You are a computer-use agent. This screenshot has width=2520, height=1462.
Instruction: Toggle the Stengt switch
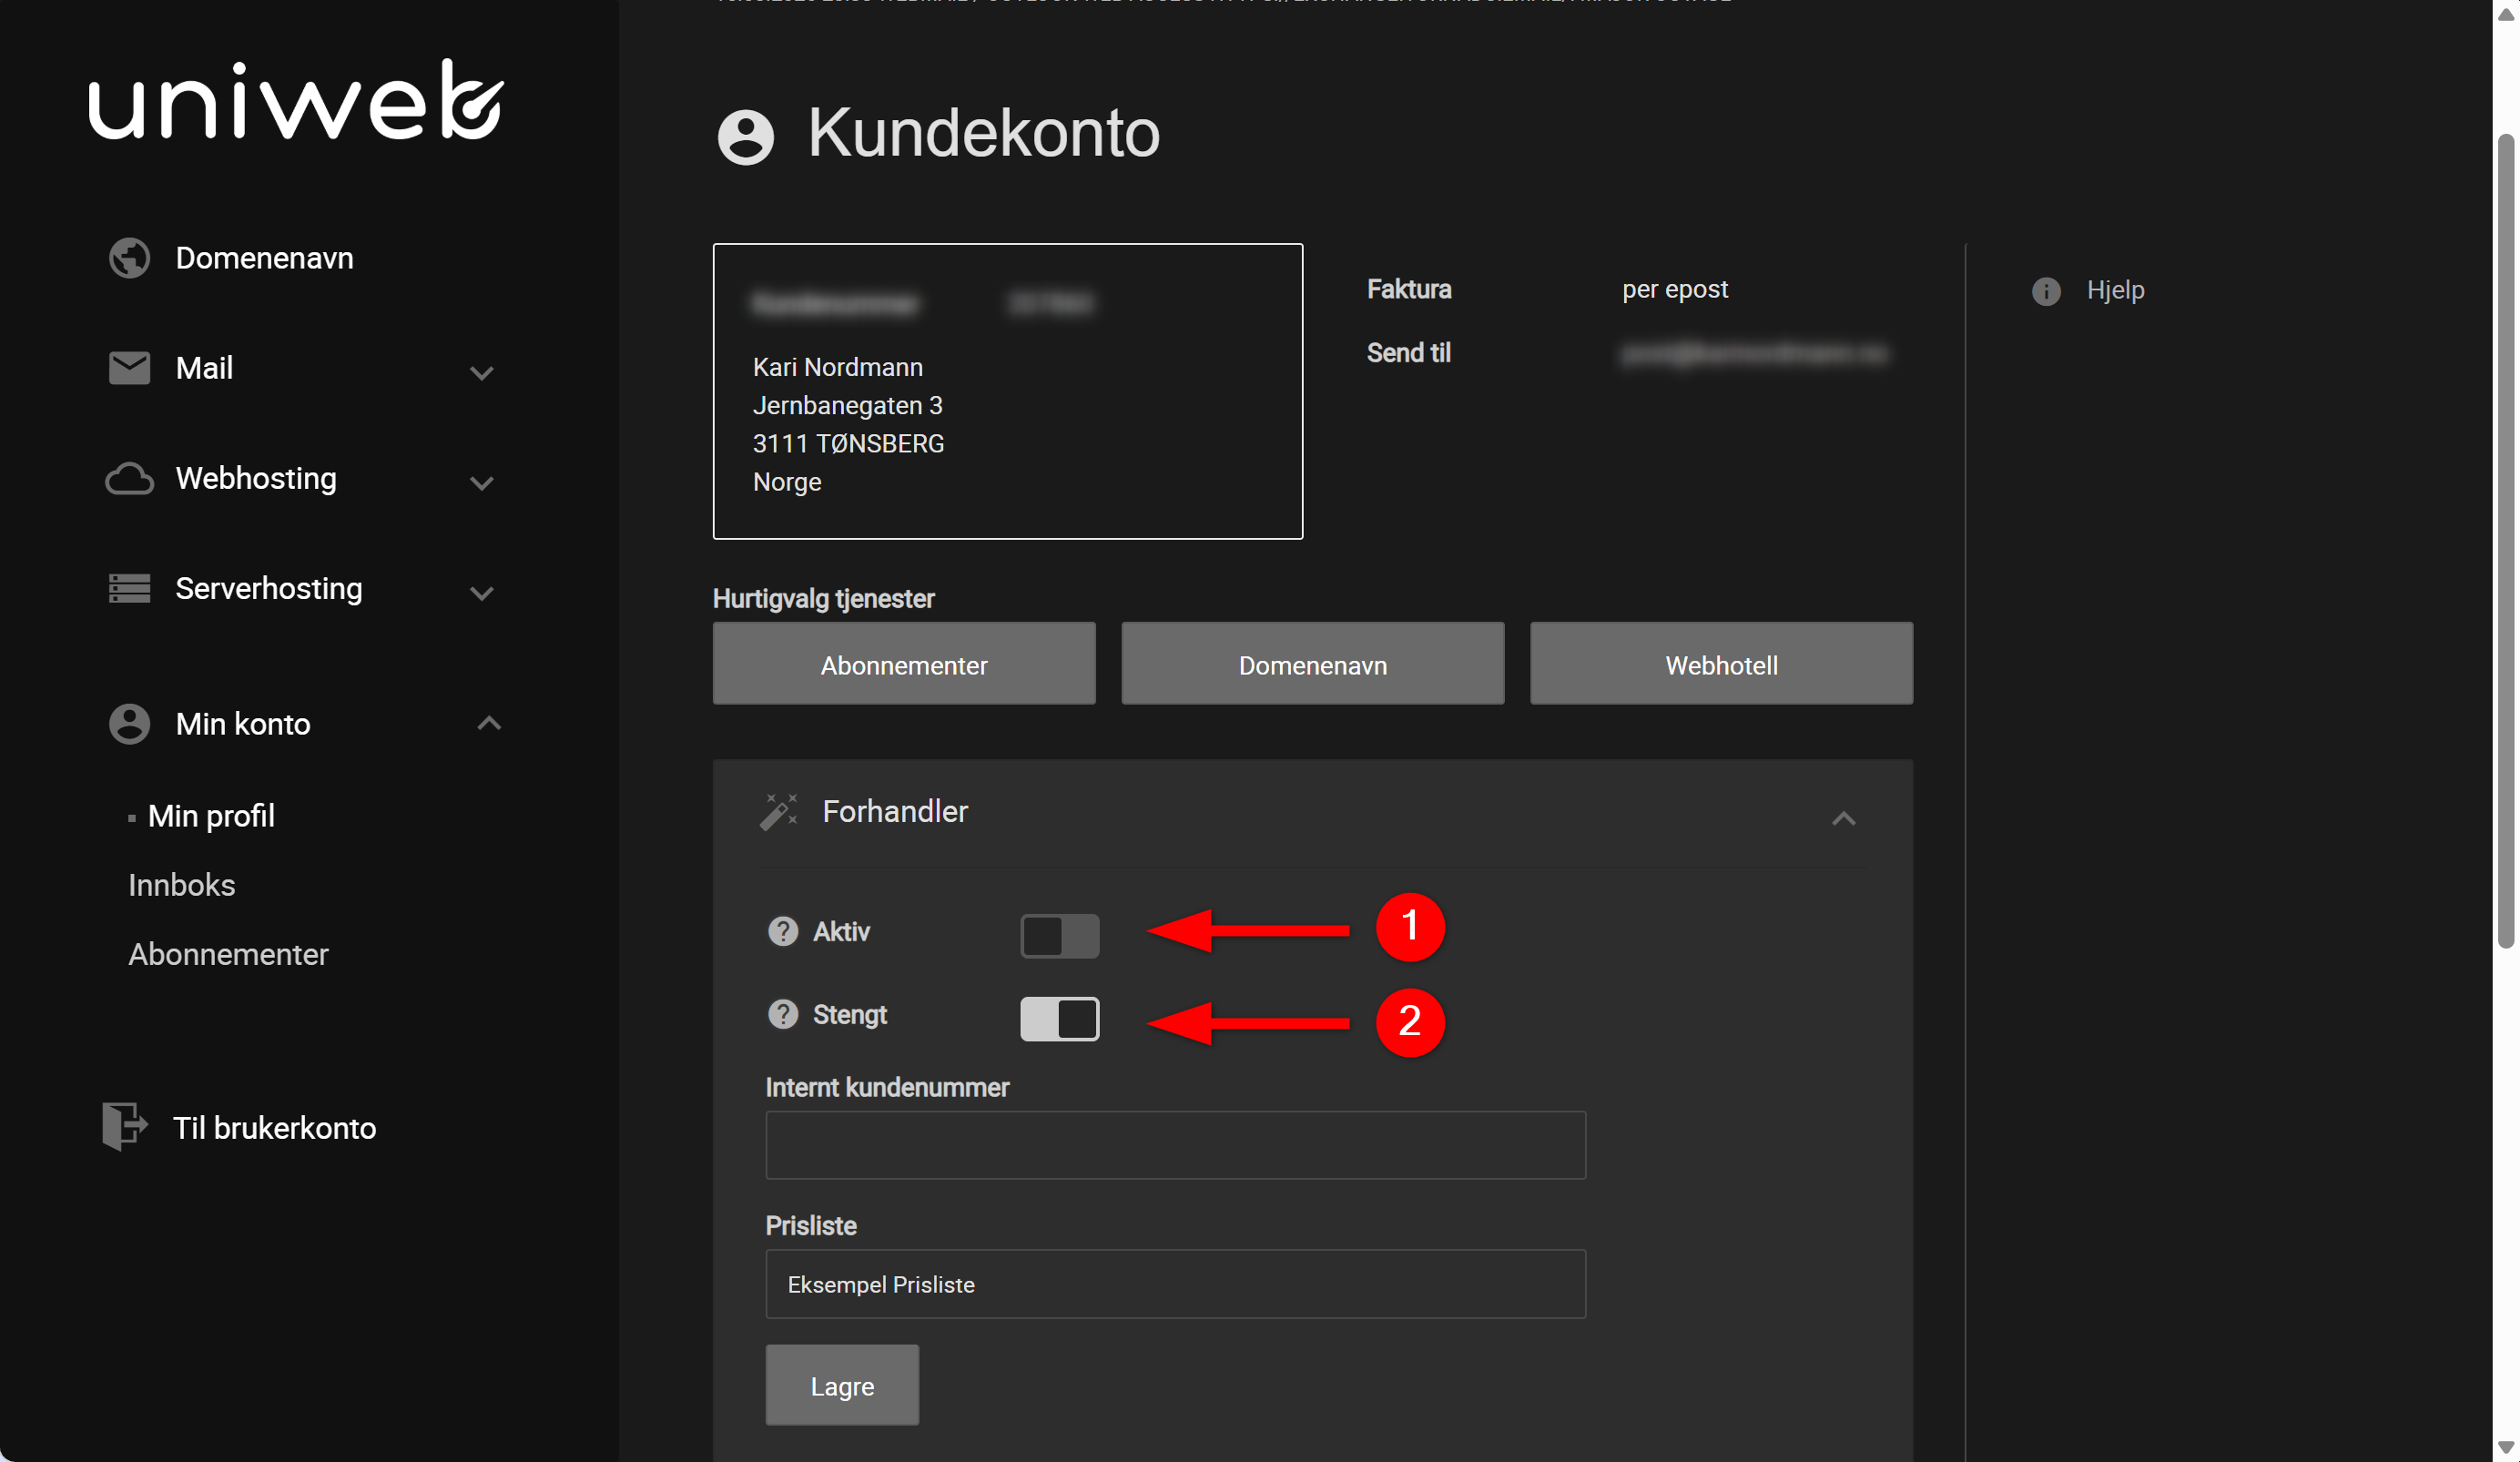pyautogui.click(x=1059, y=1019)
